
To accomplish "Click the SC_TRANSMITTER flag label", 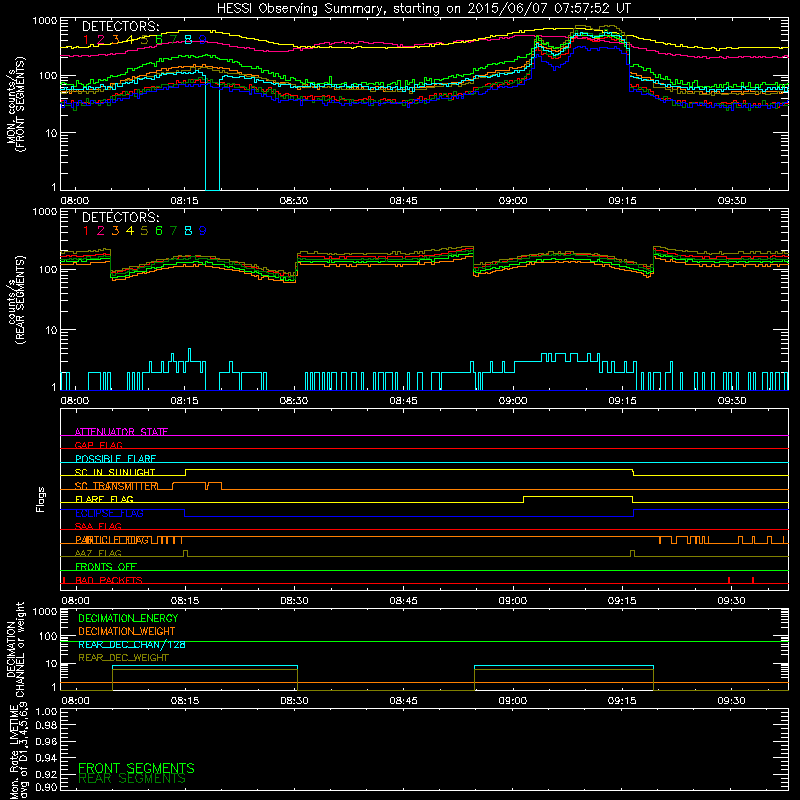I will tap(116, 486).
